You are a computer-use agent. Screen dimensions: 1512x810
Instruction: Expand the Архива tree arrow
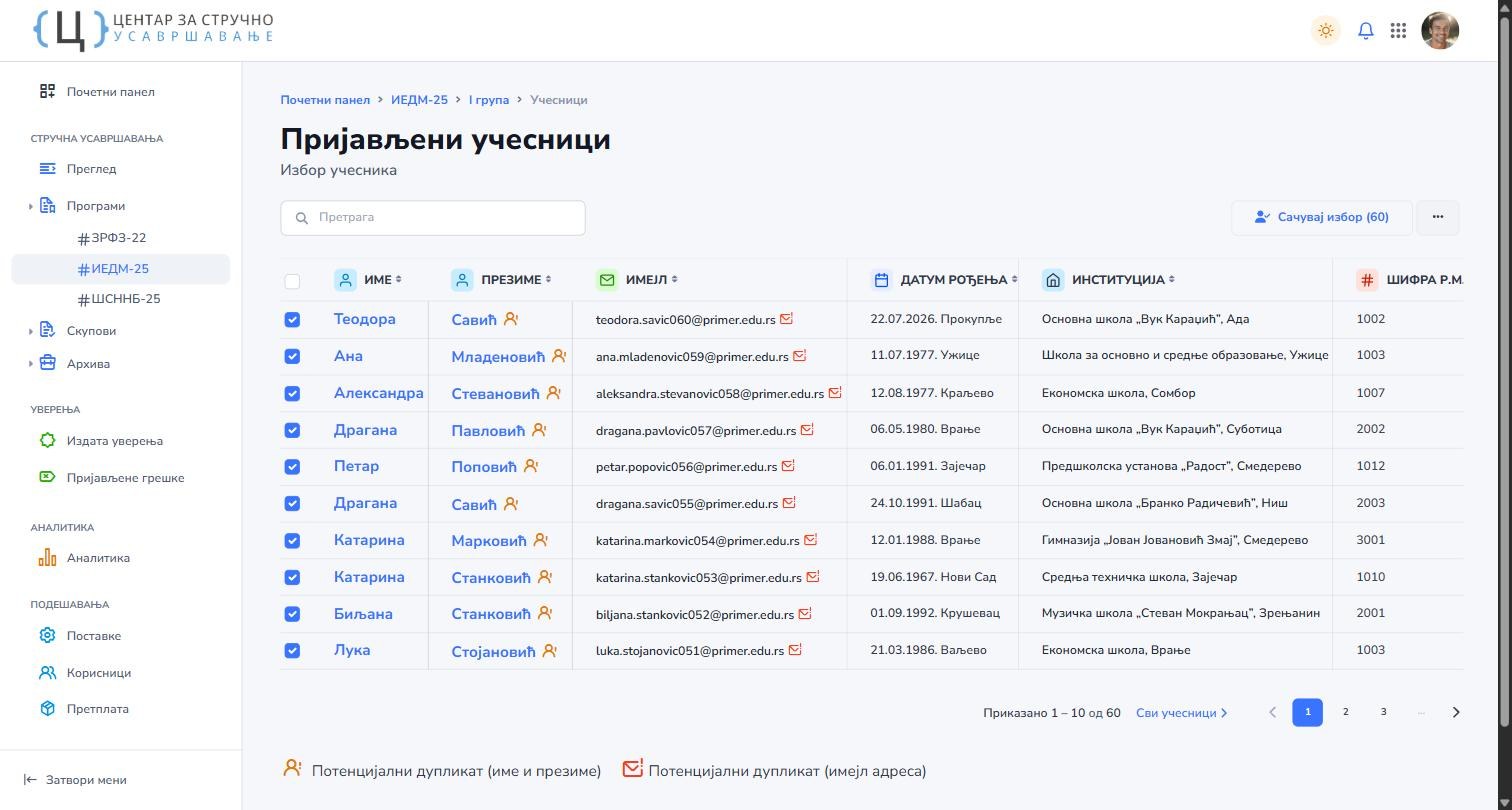click(31, 364)
